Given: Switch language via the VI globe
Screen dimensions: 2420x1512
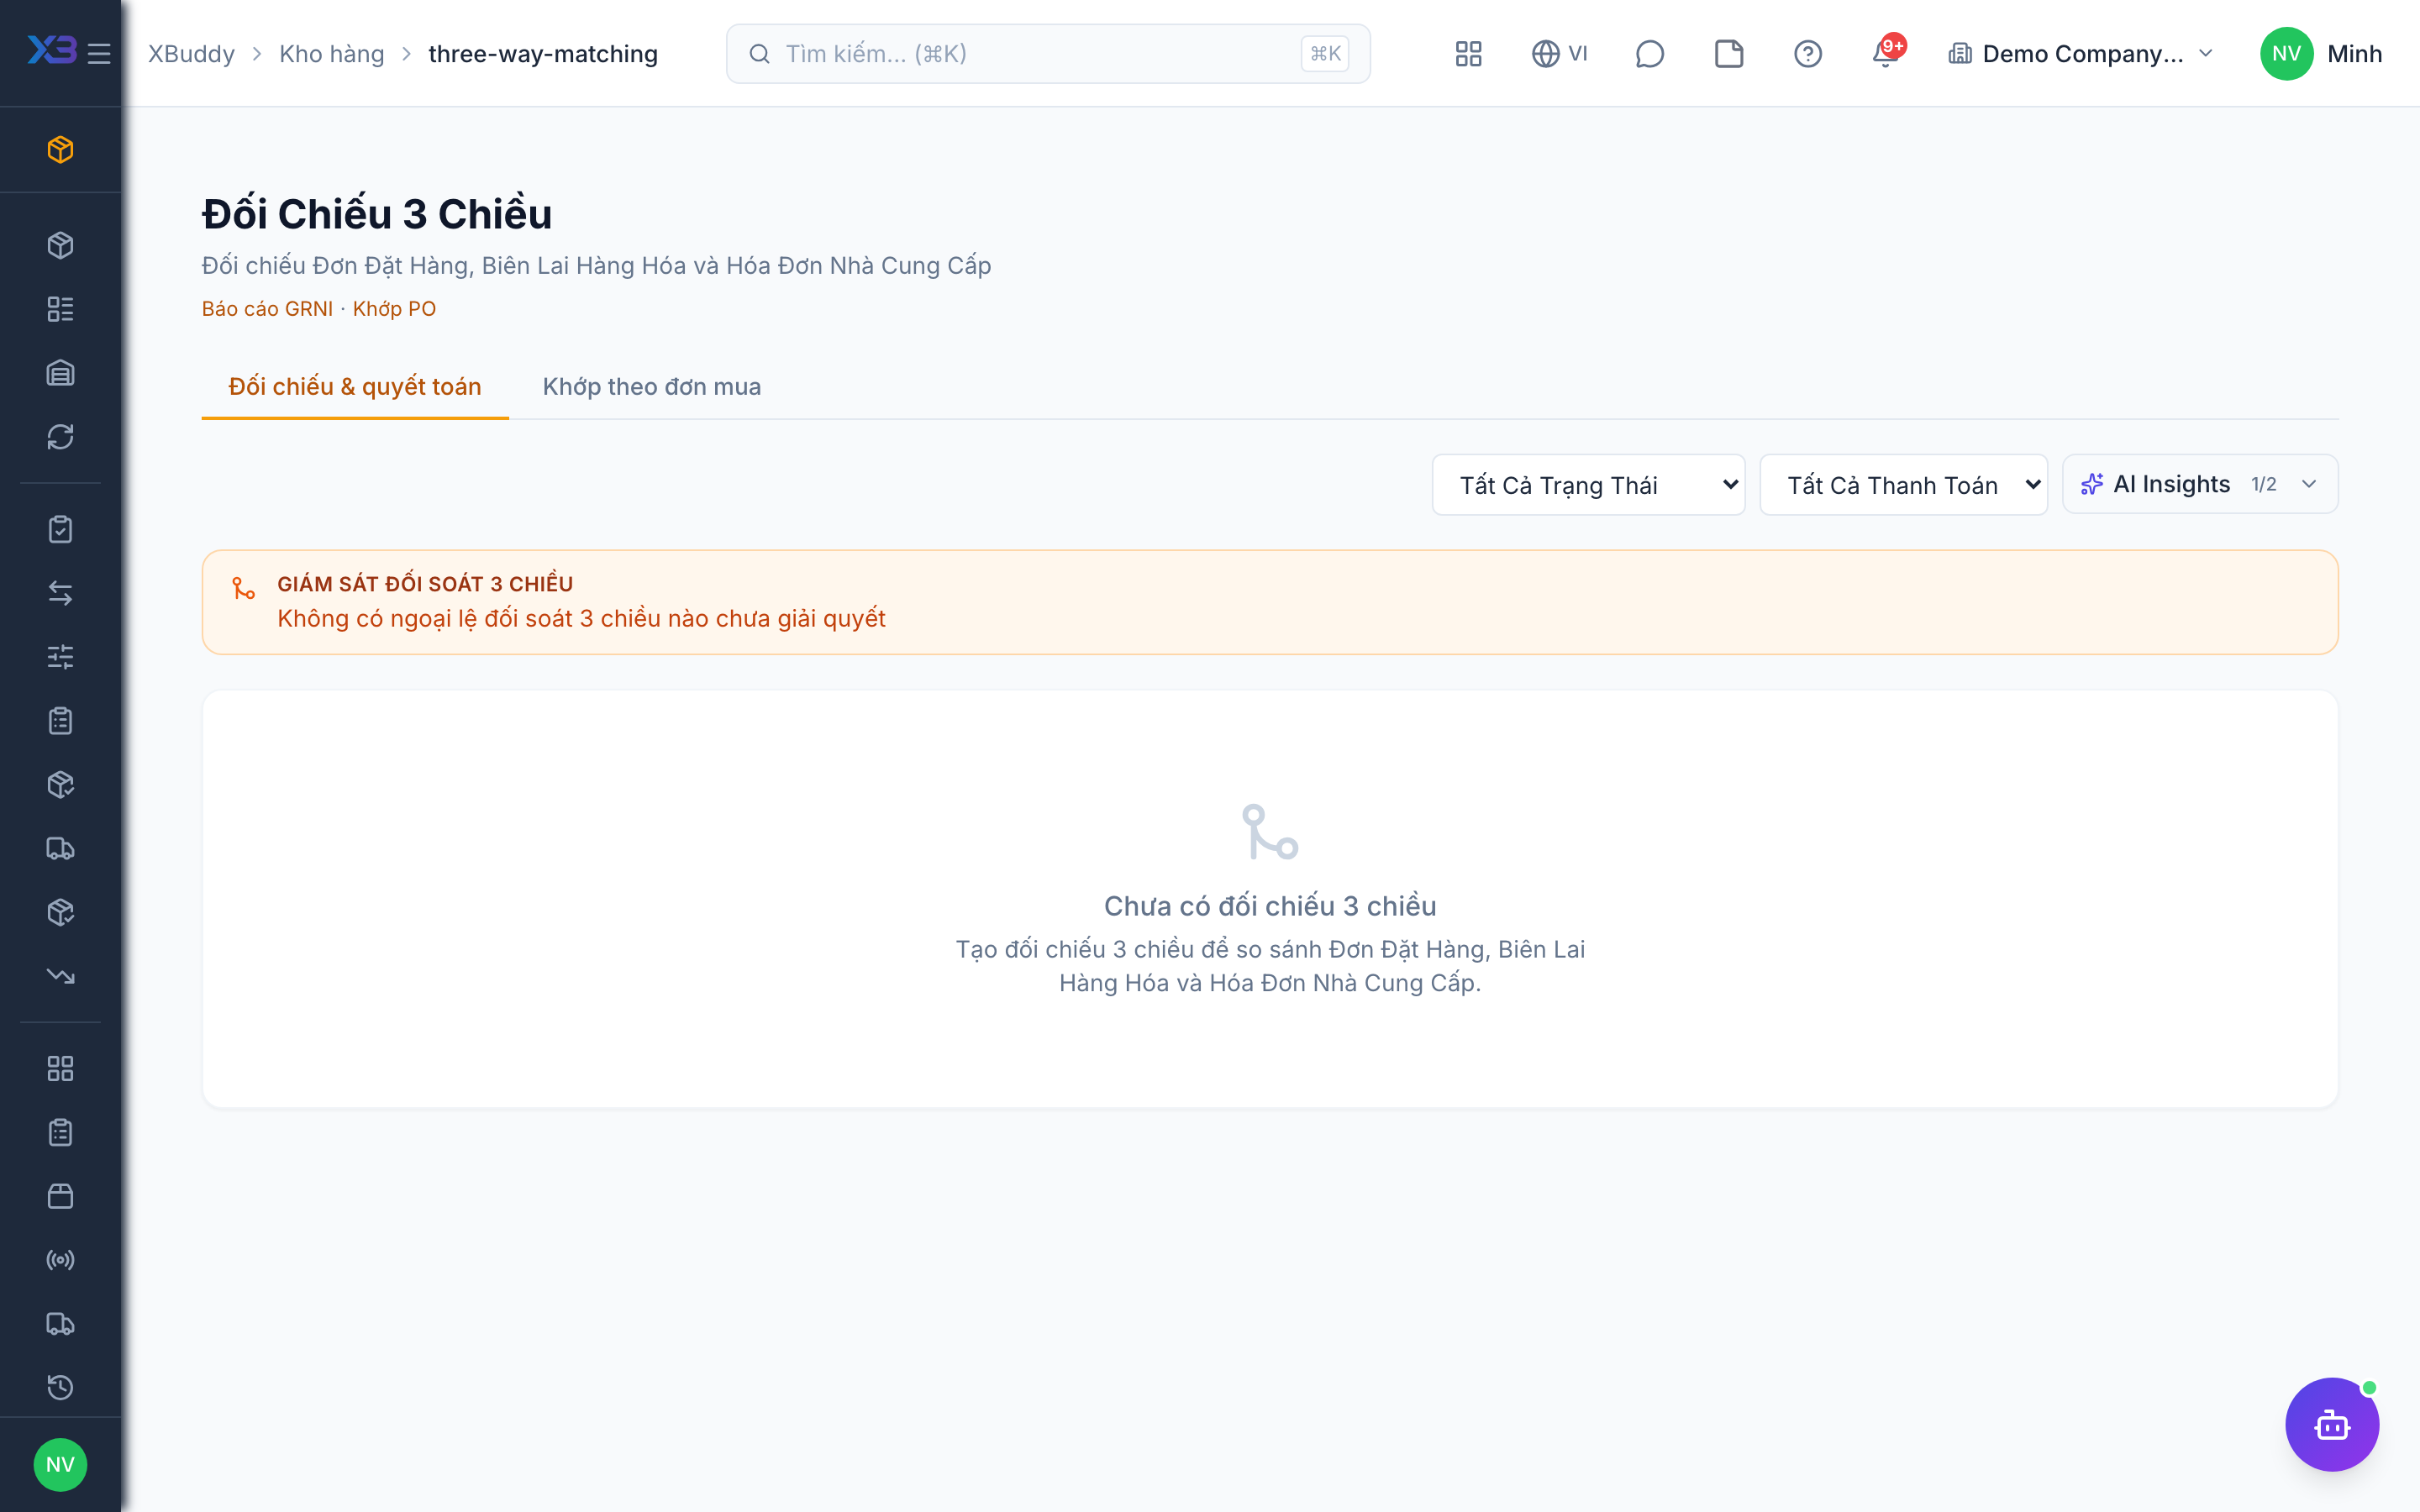Looking at the screenshot, I should pos(1560,53).
